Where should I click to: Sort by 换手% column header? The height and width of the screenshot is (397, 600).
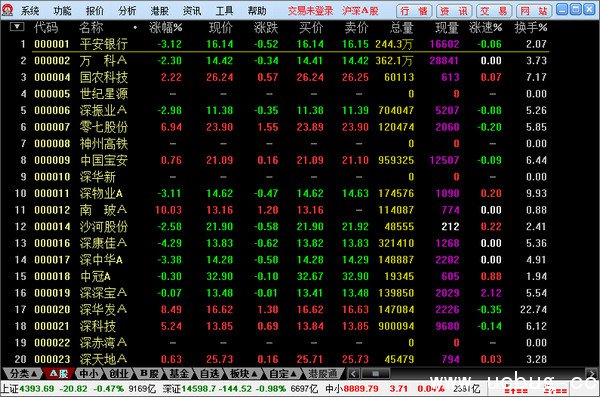(531, 28)
